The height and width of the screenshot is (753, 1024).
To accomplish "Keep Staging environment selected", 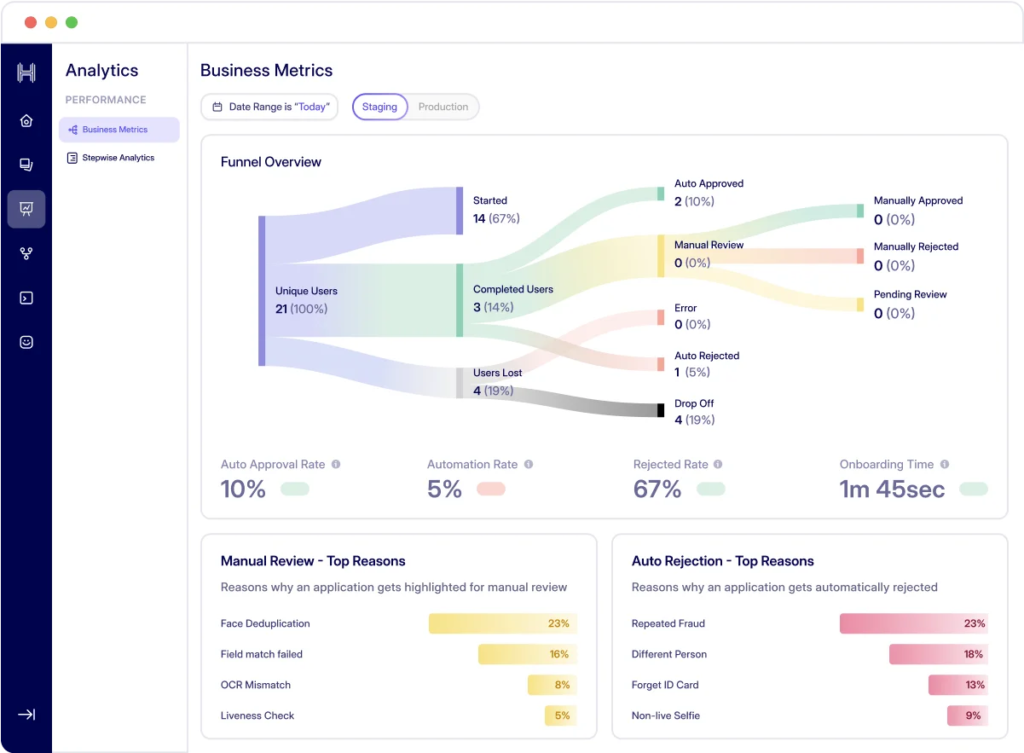I will (x=380, y=106).
